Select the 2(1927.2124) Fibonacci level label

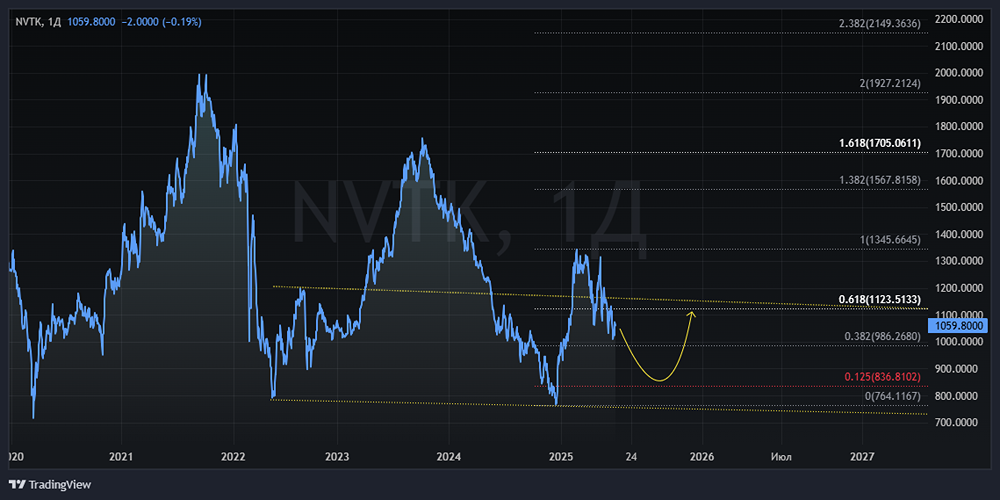[x=890, y=84]
